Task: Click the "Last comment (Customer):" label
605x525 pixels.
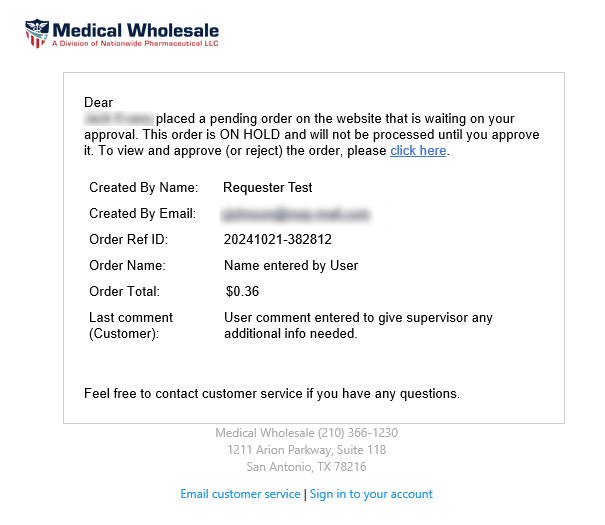Action: pyautogui.click(x=131, y=326)
